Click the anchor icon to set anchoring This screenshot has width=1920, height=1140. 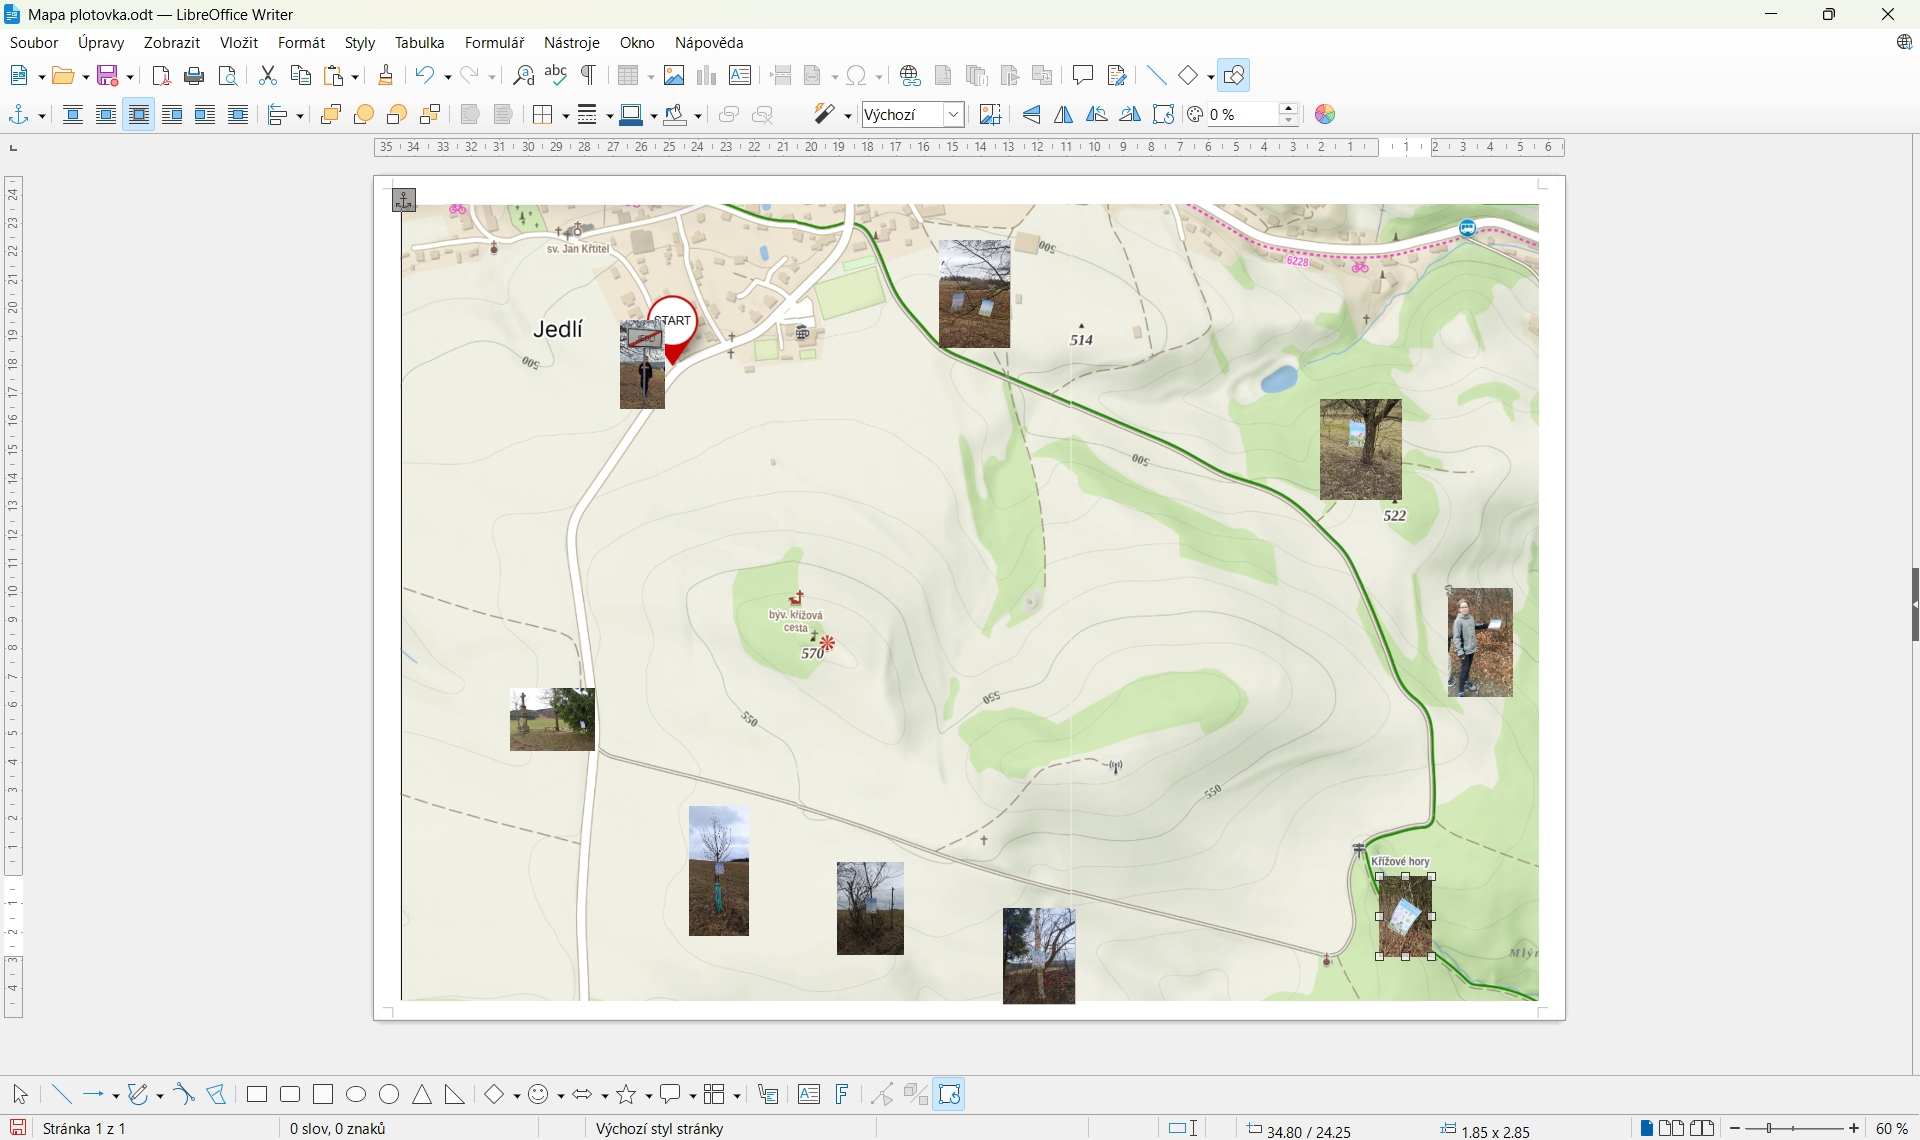coord(18,114)
